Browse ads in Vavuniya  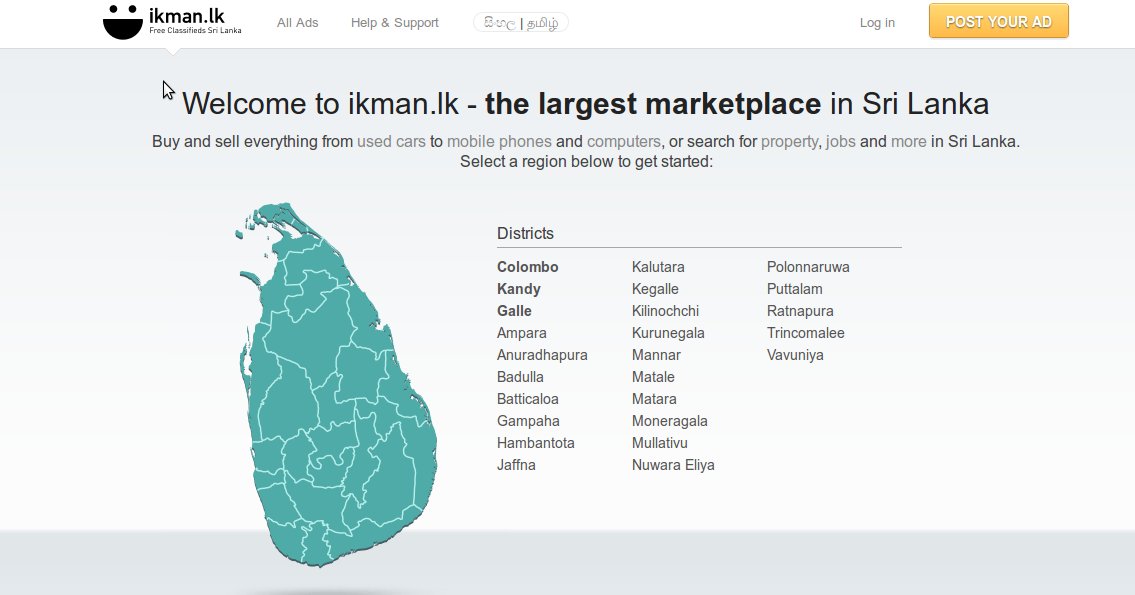pos(796,355)
